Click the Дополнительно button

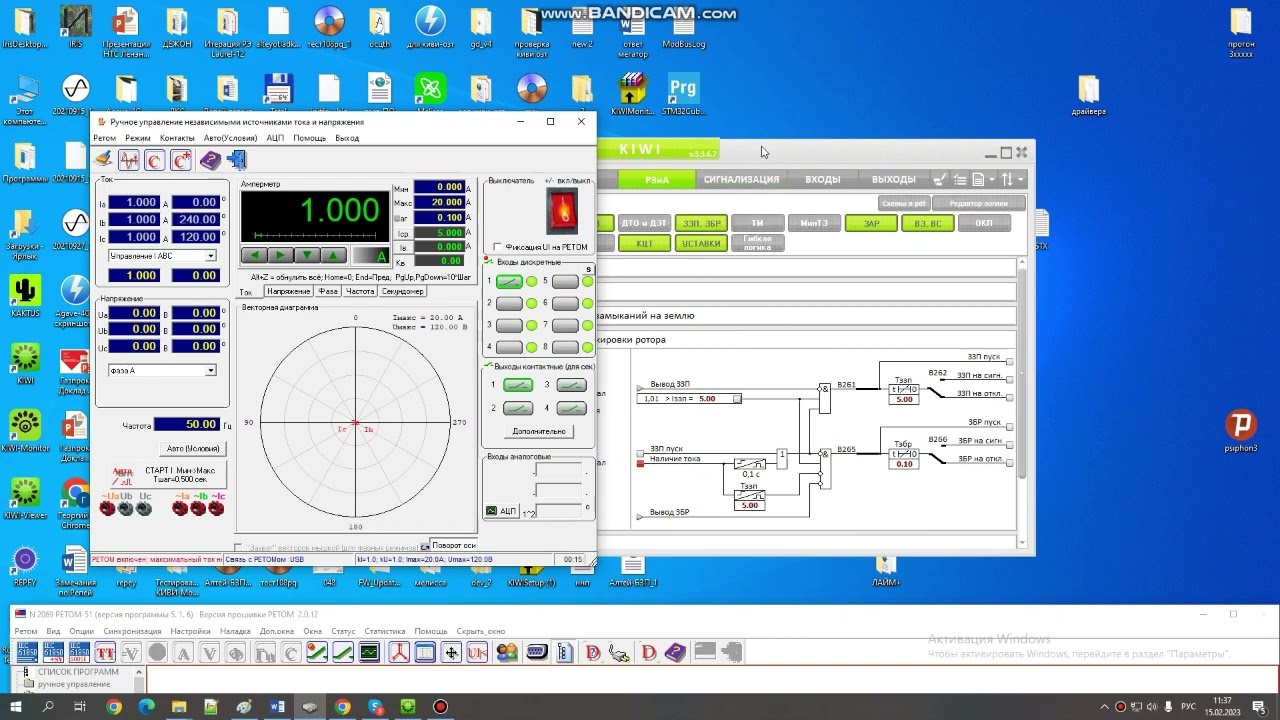tap(539, 431)
